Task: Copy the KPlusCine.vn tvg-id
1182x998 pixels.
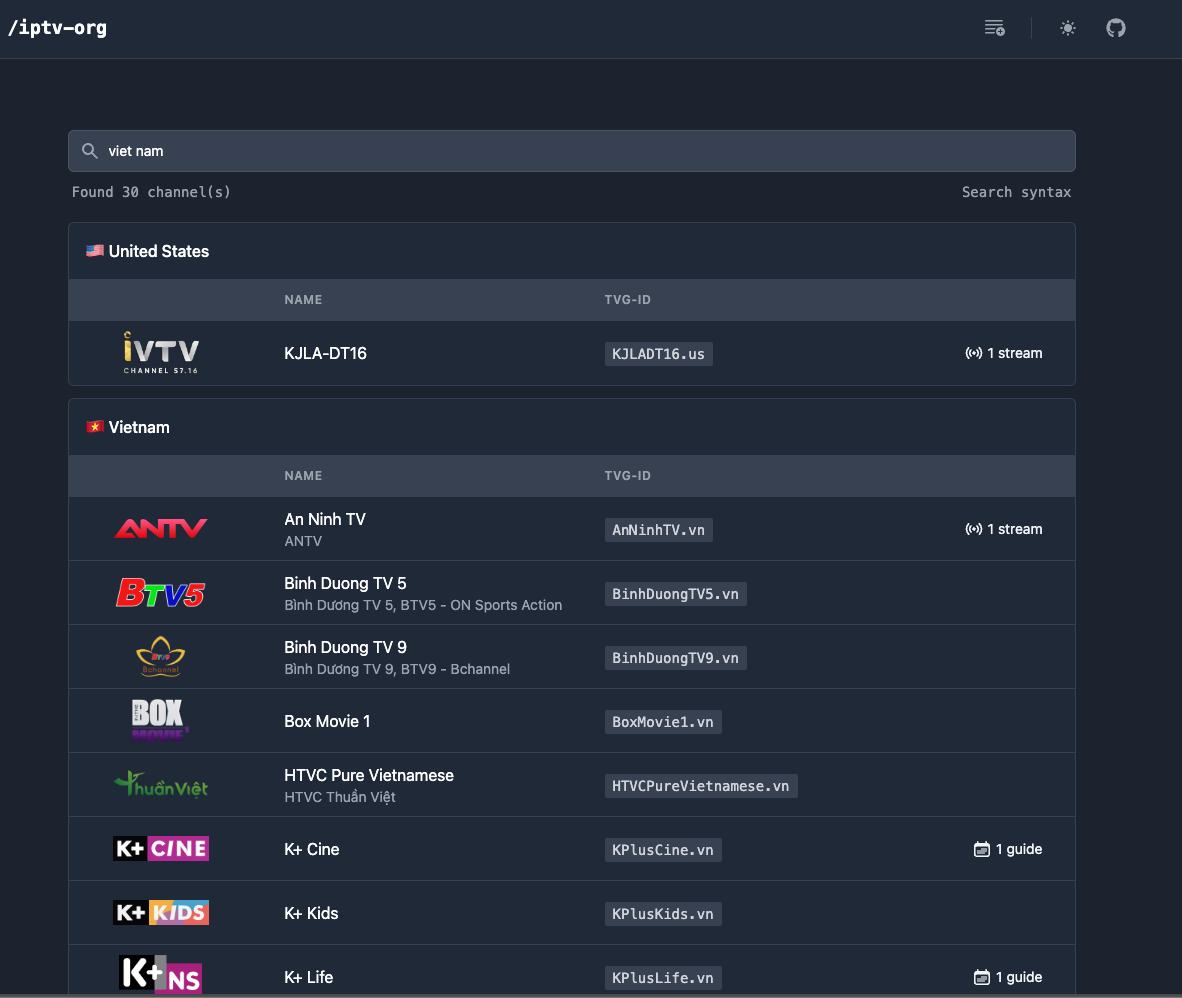Action: 663,850
